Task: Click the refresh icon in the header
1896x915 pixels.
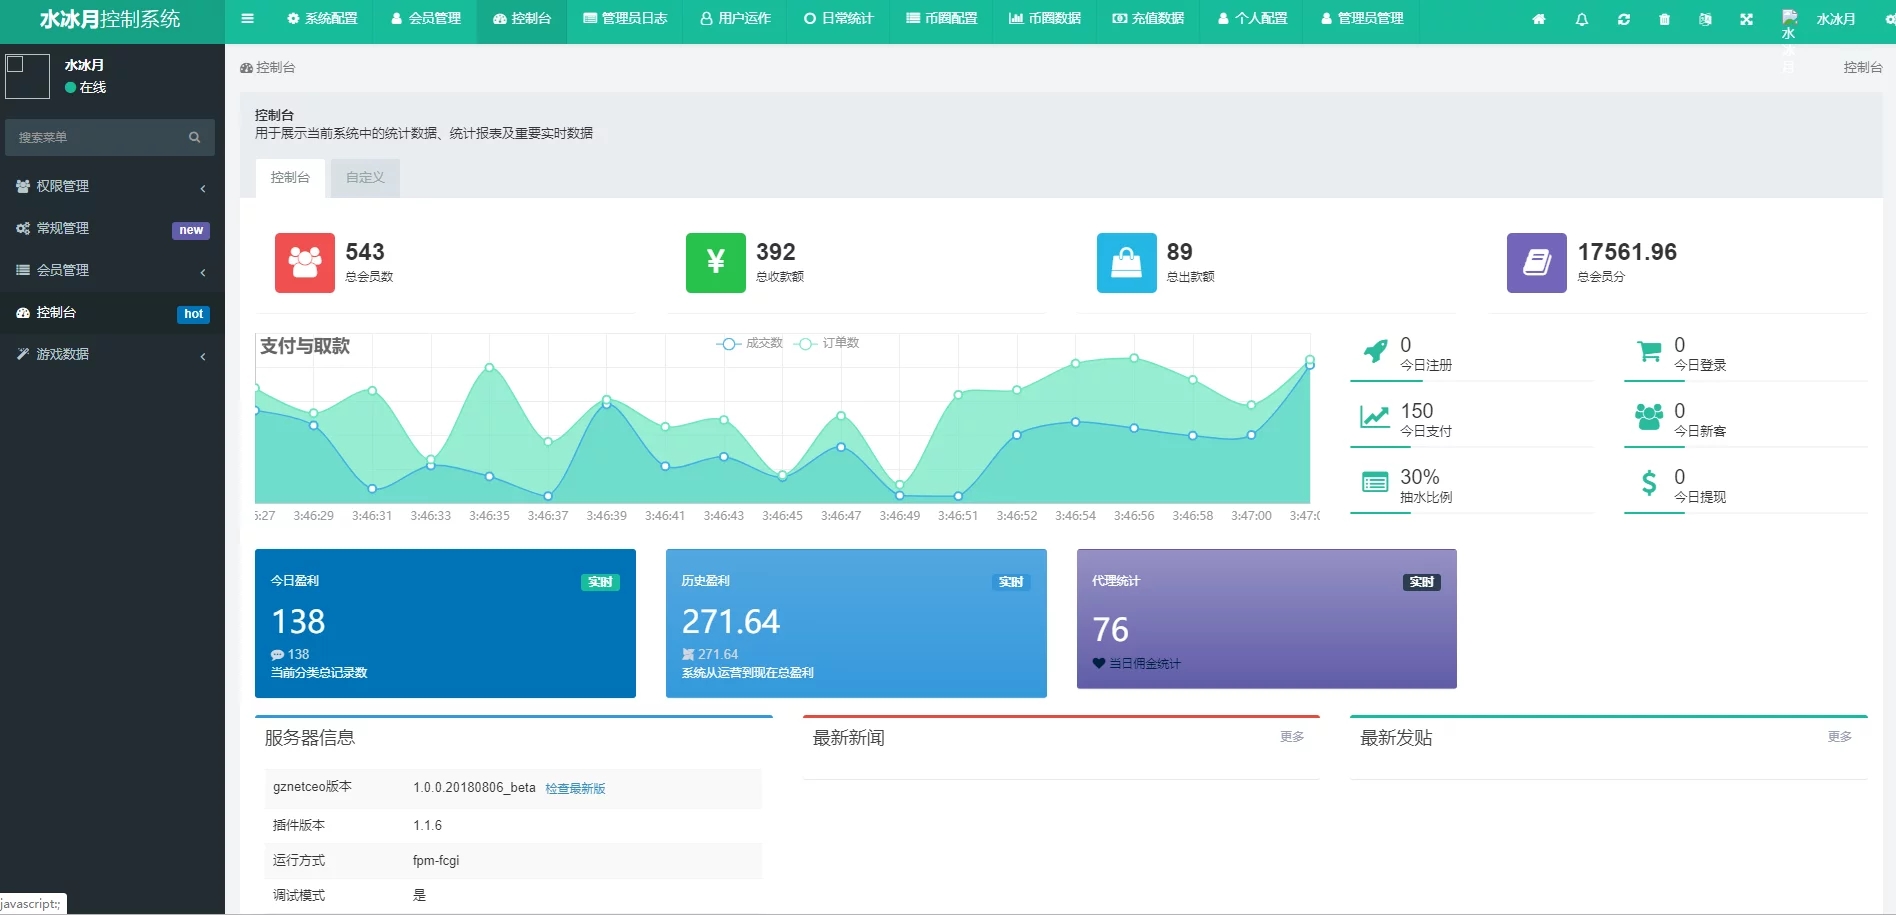Action: 1623,19
